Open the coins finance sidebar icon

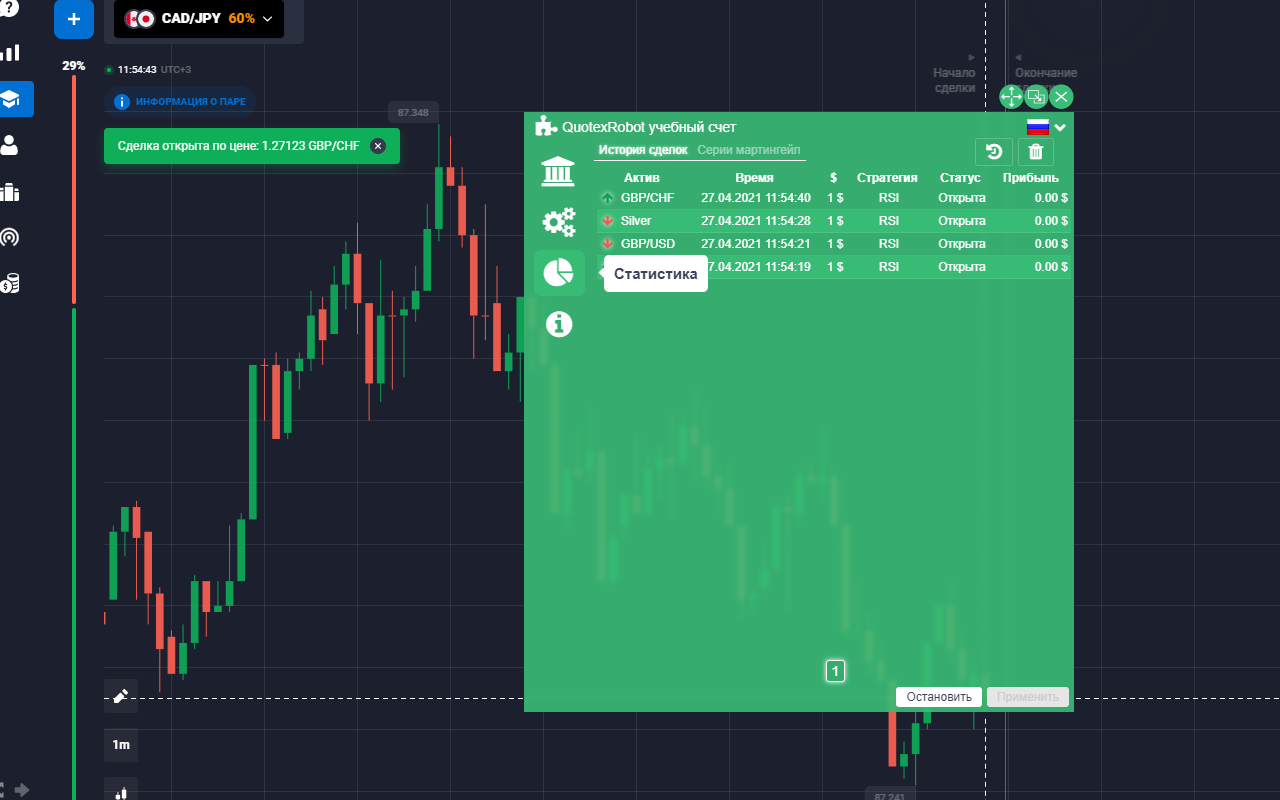click(10, 284)
